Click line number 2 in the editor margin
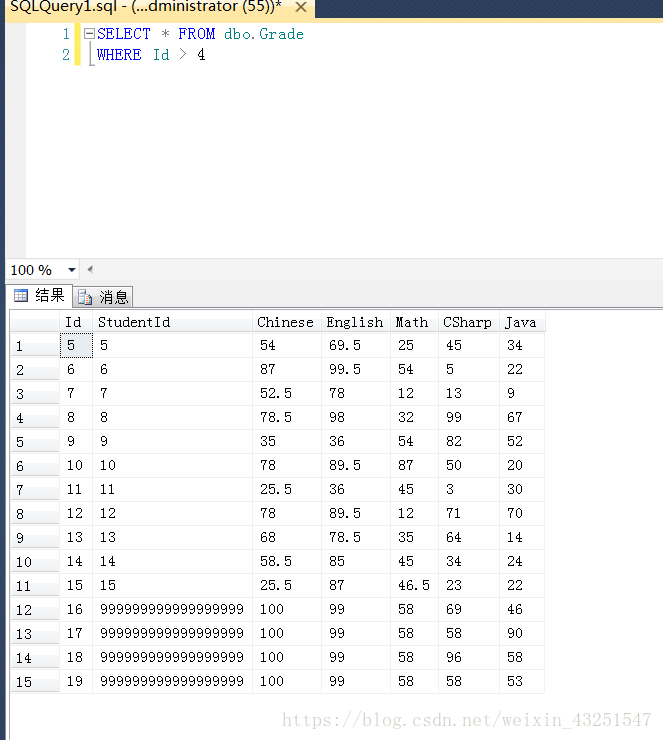This screenshot has height=740, width=663. pyautogui.click(x=66, y=55)
